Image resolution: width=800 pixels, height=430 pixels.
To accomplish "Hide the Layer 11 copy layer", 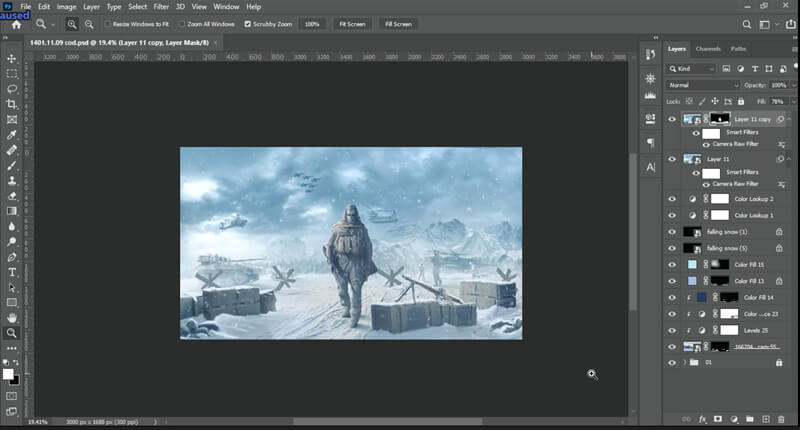I will [x=672, y=119].
